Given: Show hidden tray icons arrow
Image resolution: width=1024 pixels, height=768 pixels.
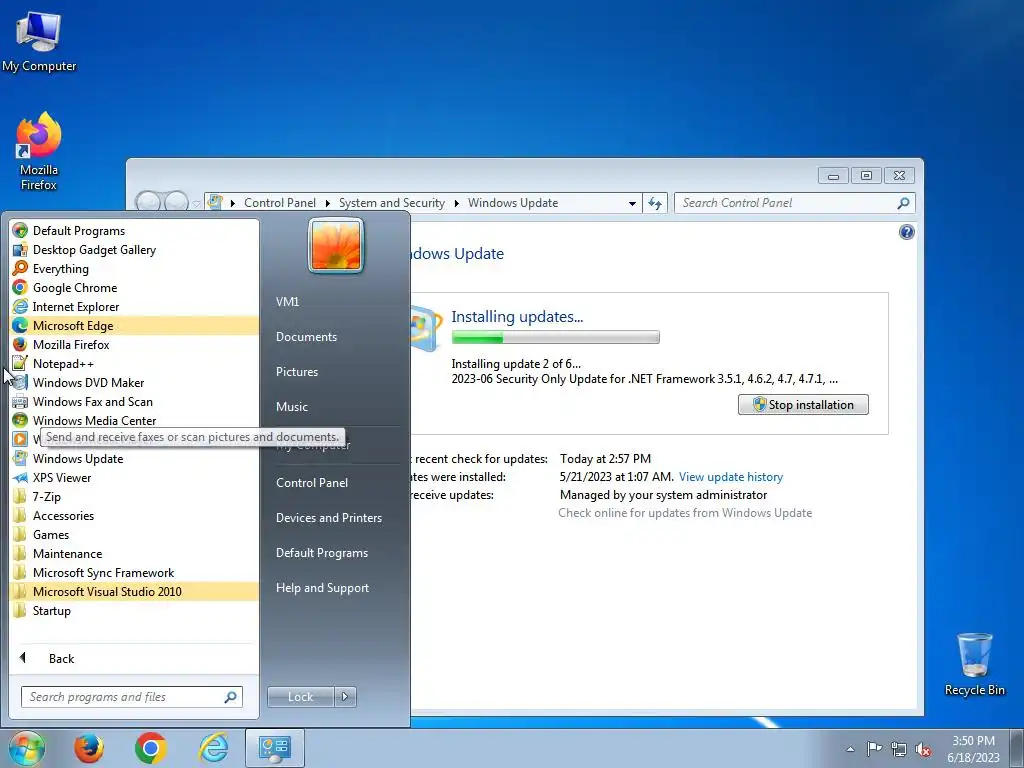Looking at the screenshot, I should [x=850, y=749].
